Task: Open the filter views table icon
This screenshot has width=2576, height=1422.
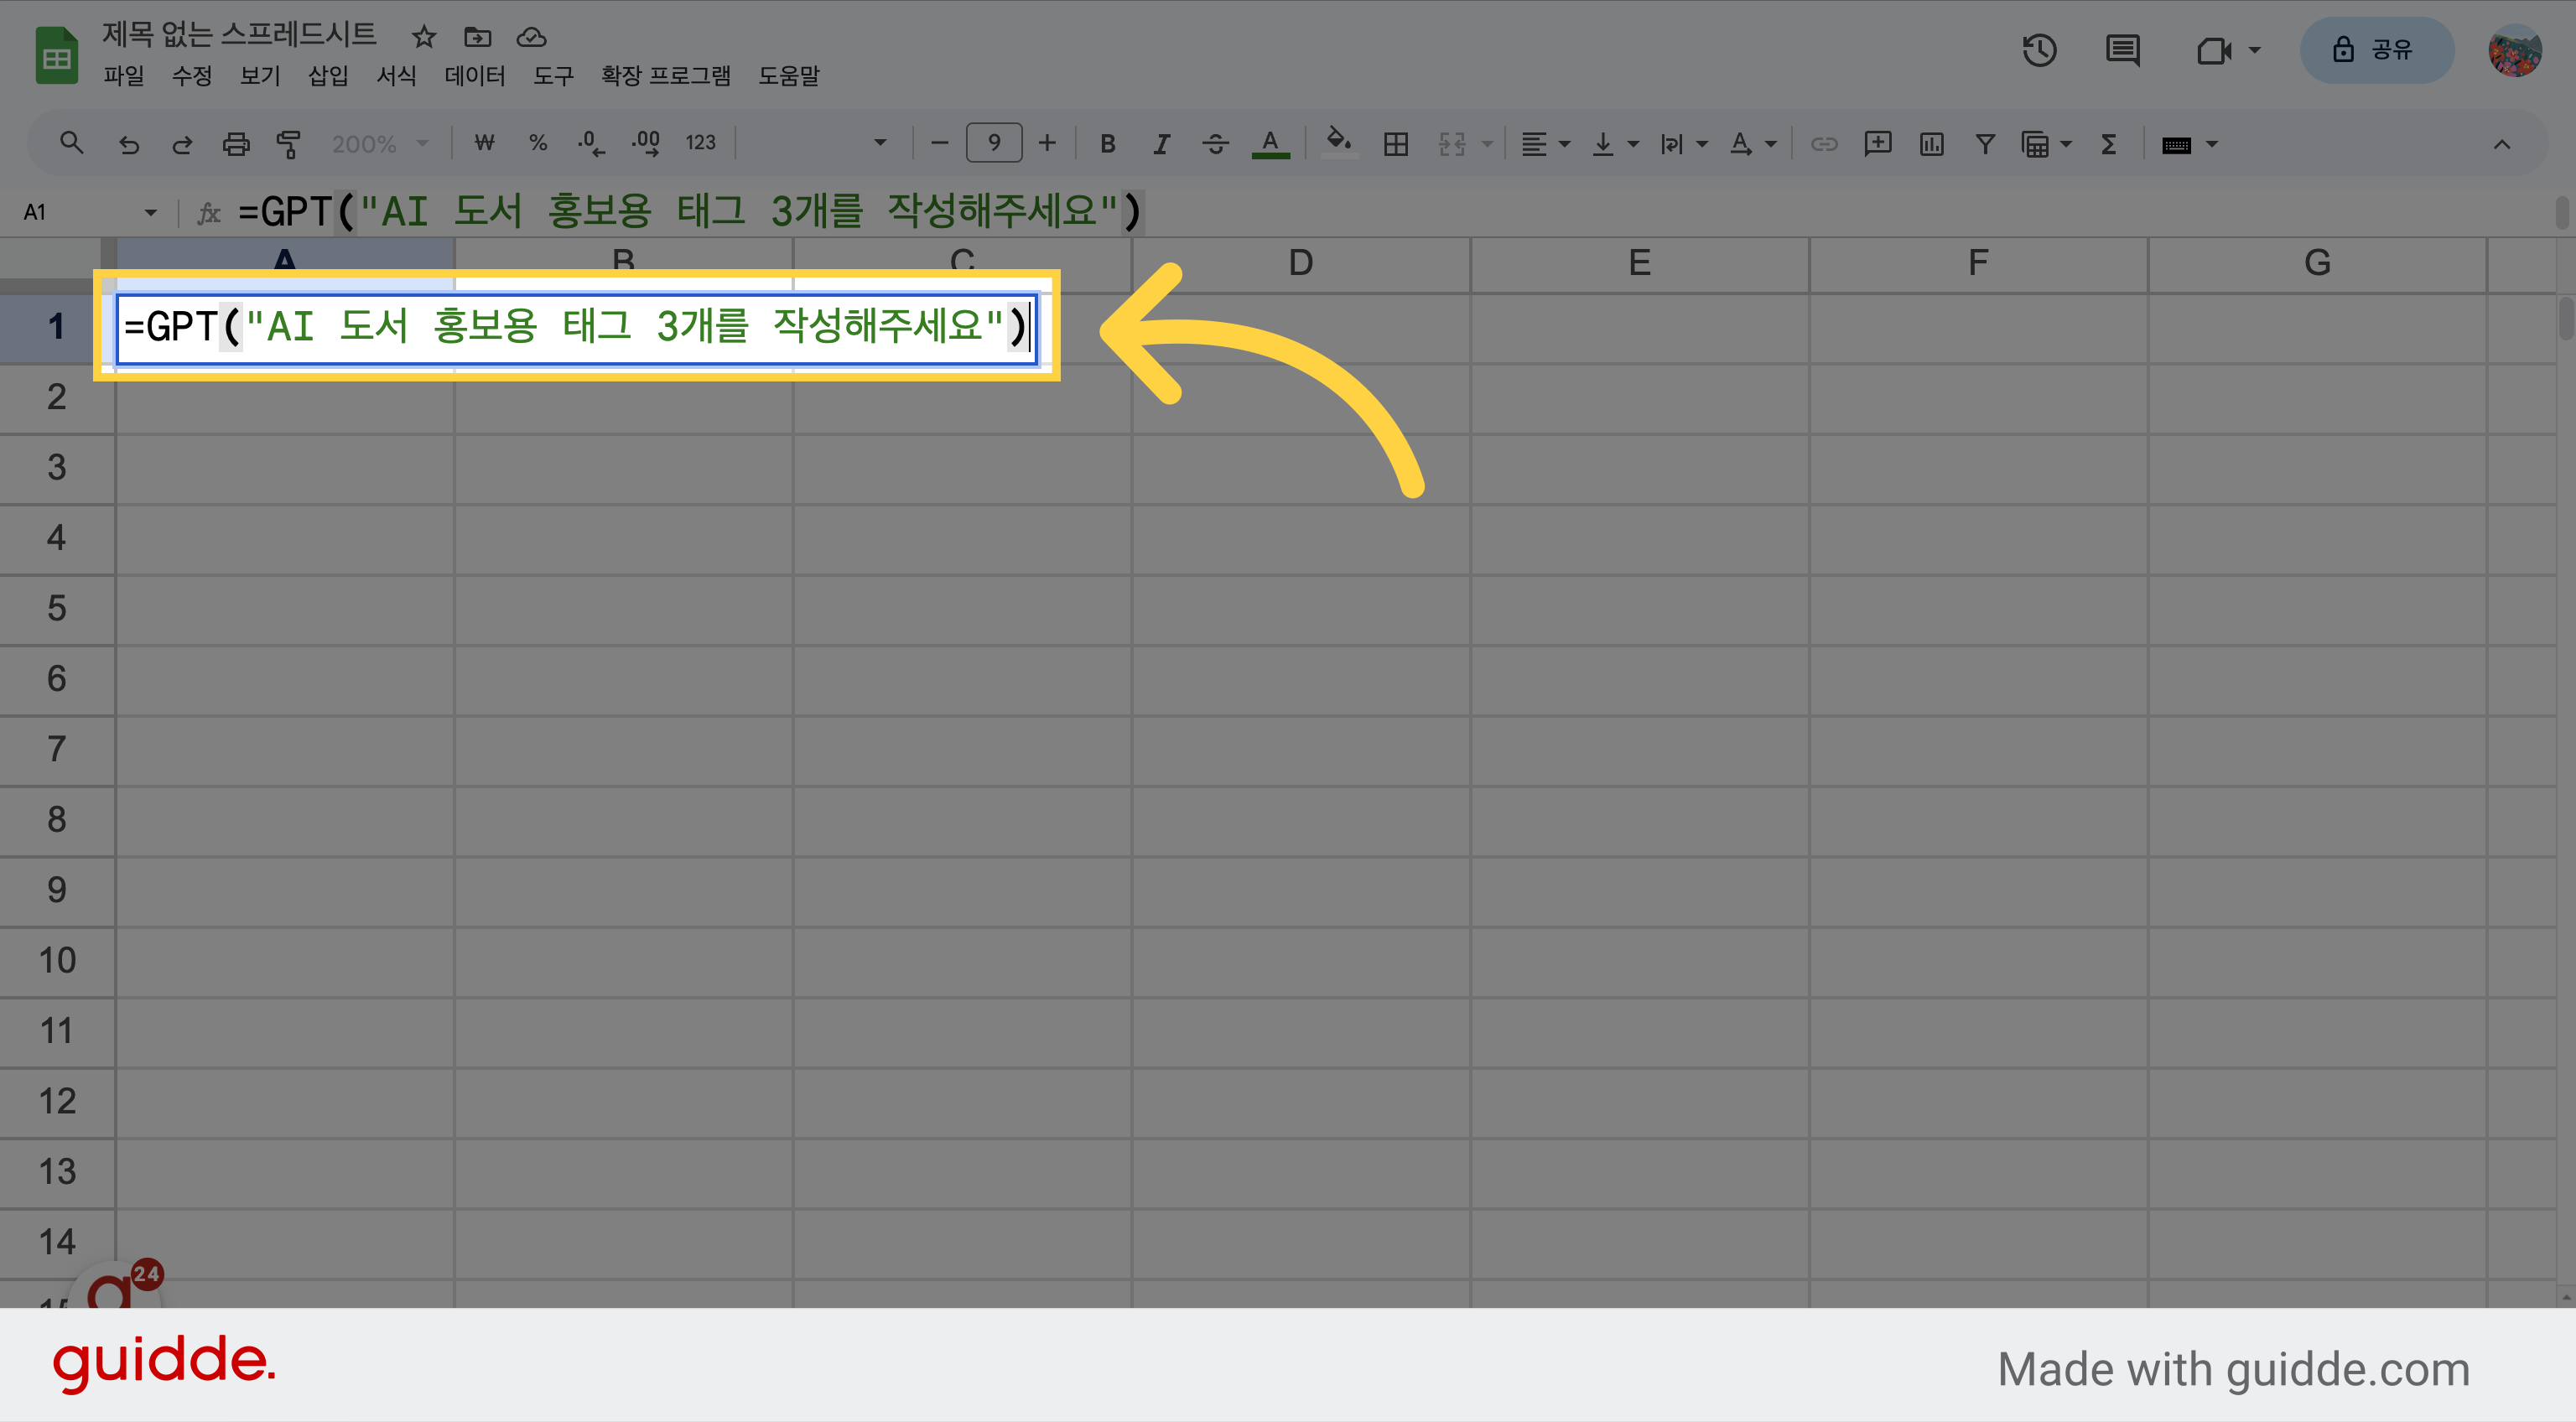Action: pyautogui.click(x=2035, y=144)
